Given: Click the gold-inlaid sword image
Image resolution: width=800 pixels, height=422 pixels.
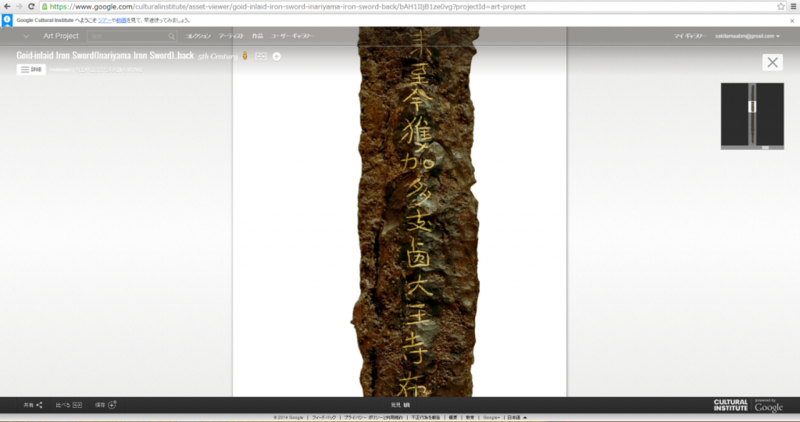Looking at the screenshot, I should (416, 212).
